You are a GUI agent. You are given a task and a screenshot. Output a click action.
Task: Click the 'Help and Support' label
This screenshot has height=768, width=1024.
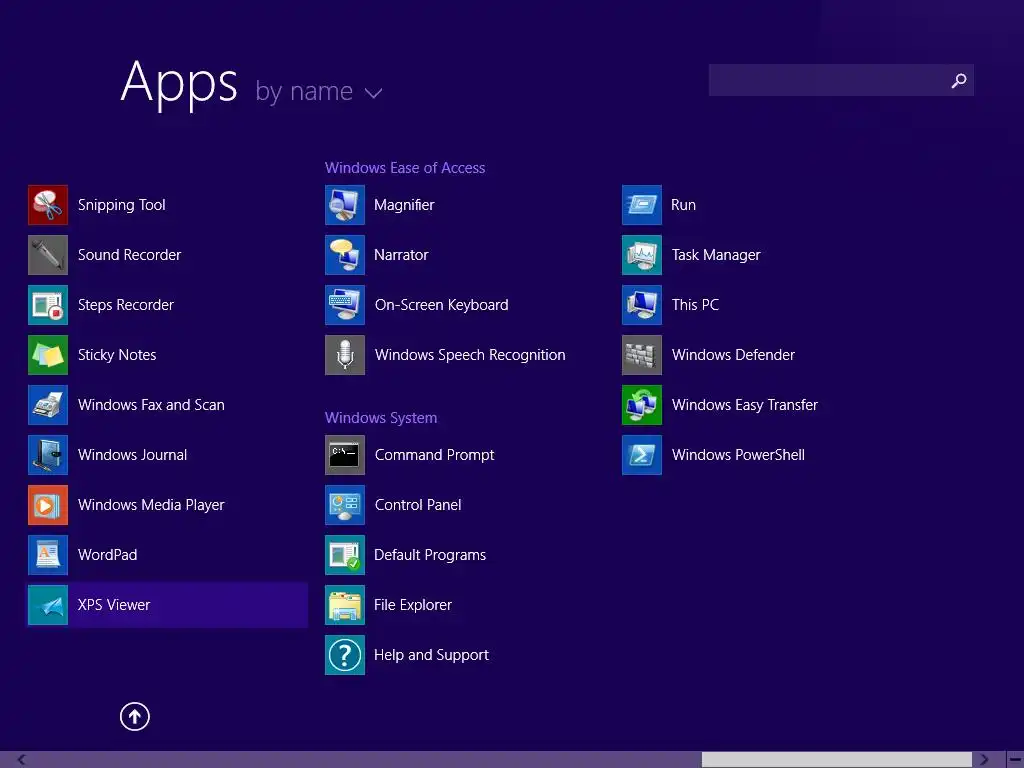431,655
